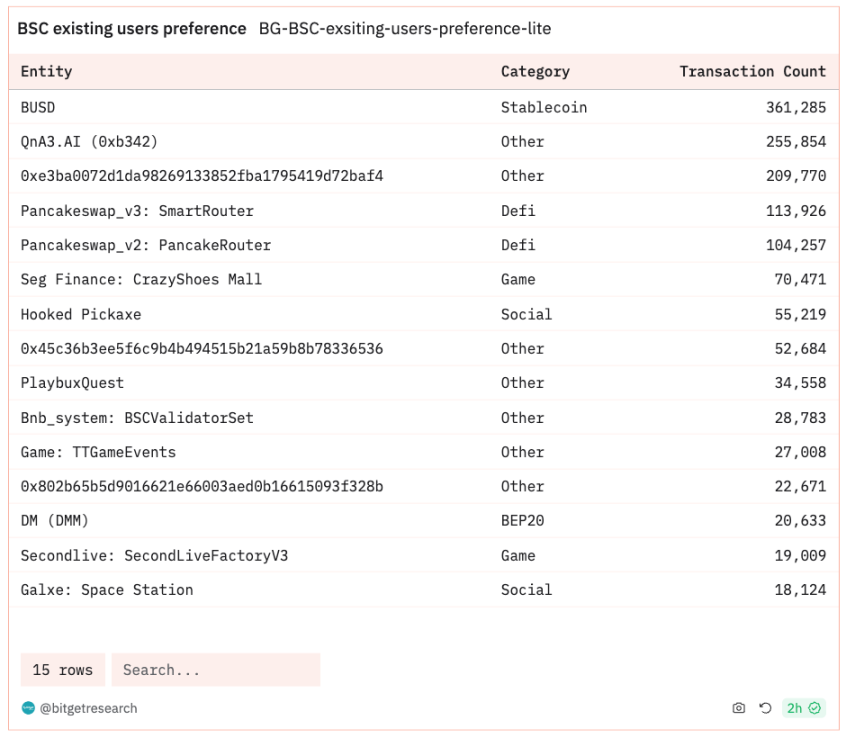Select the Galxe: Space Station row
This screenshot has height=738, width=846.
click(424, 590)
